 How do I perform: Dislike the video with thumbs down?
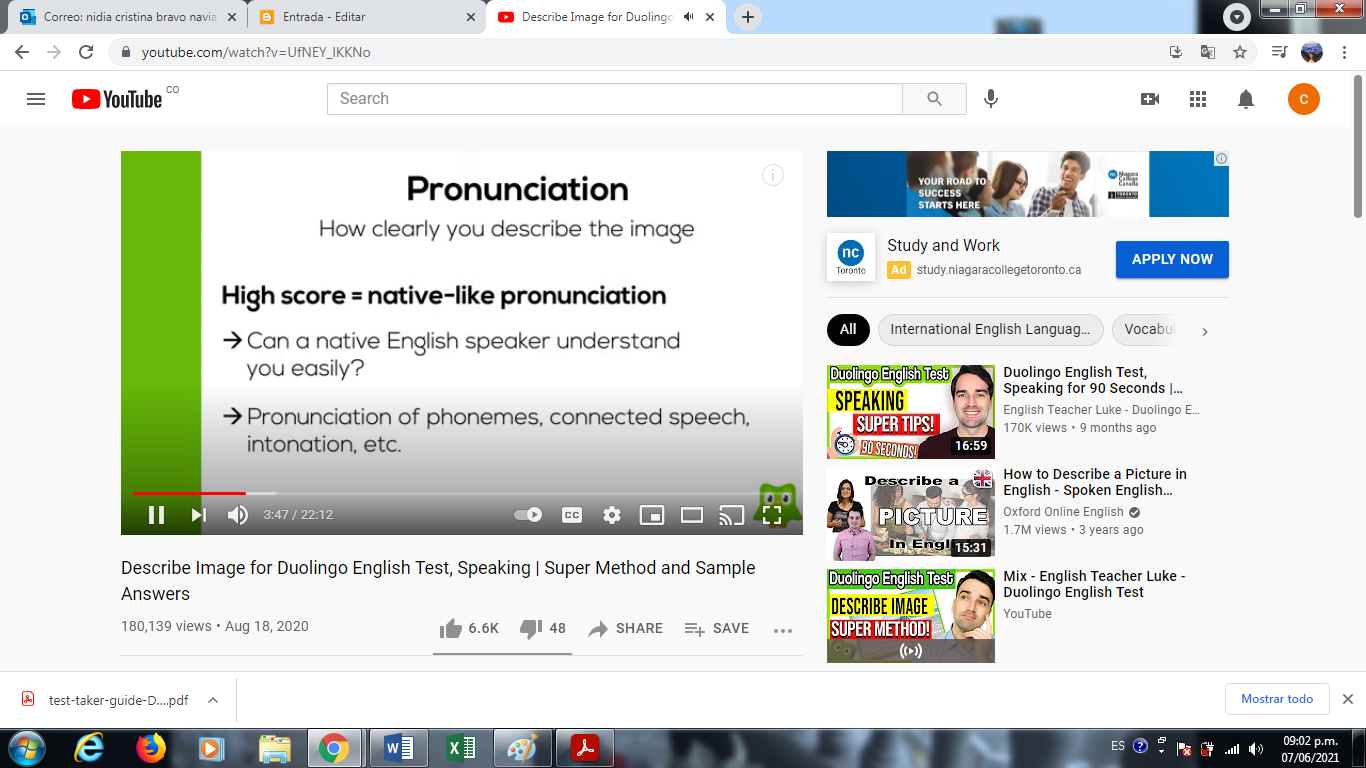point(543,629)
